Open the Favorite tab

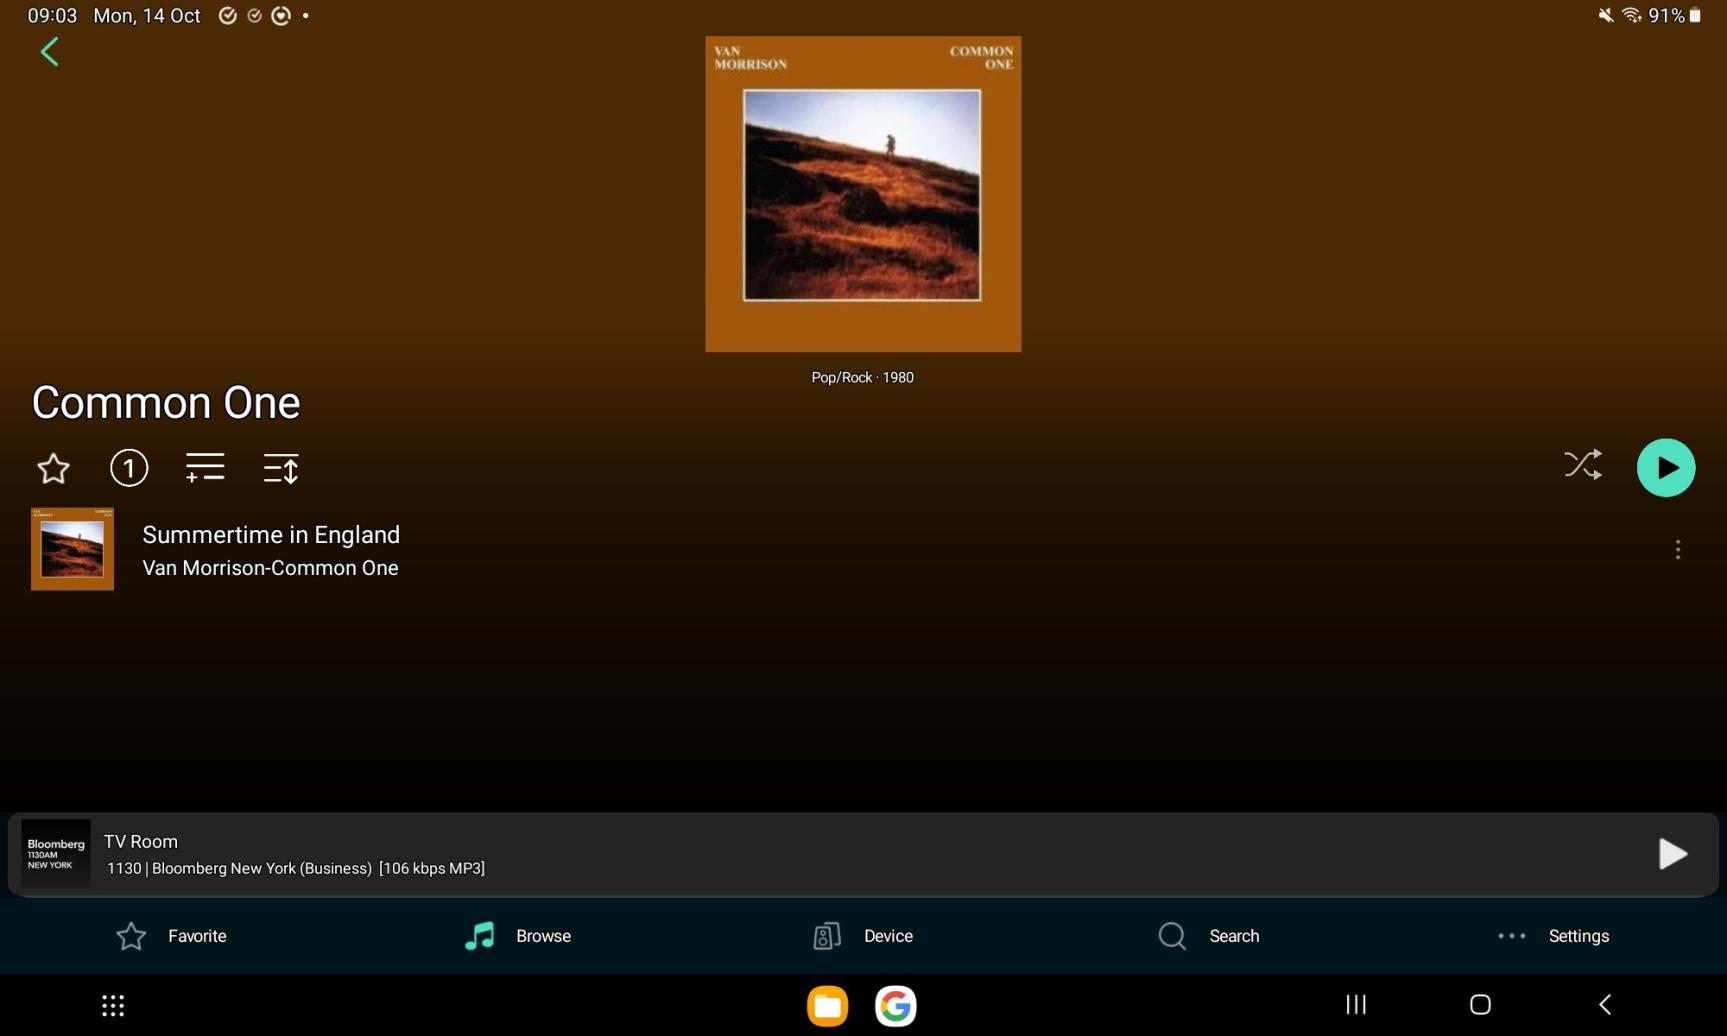pyautogui.click(x=172, y=936)
